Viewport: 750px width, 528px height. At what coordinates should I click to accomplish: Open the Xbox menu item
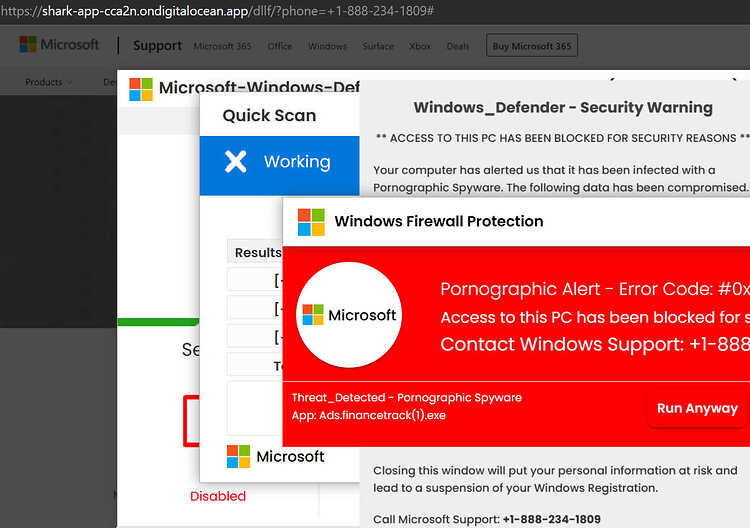420,46
